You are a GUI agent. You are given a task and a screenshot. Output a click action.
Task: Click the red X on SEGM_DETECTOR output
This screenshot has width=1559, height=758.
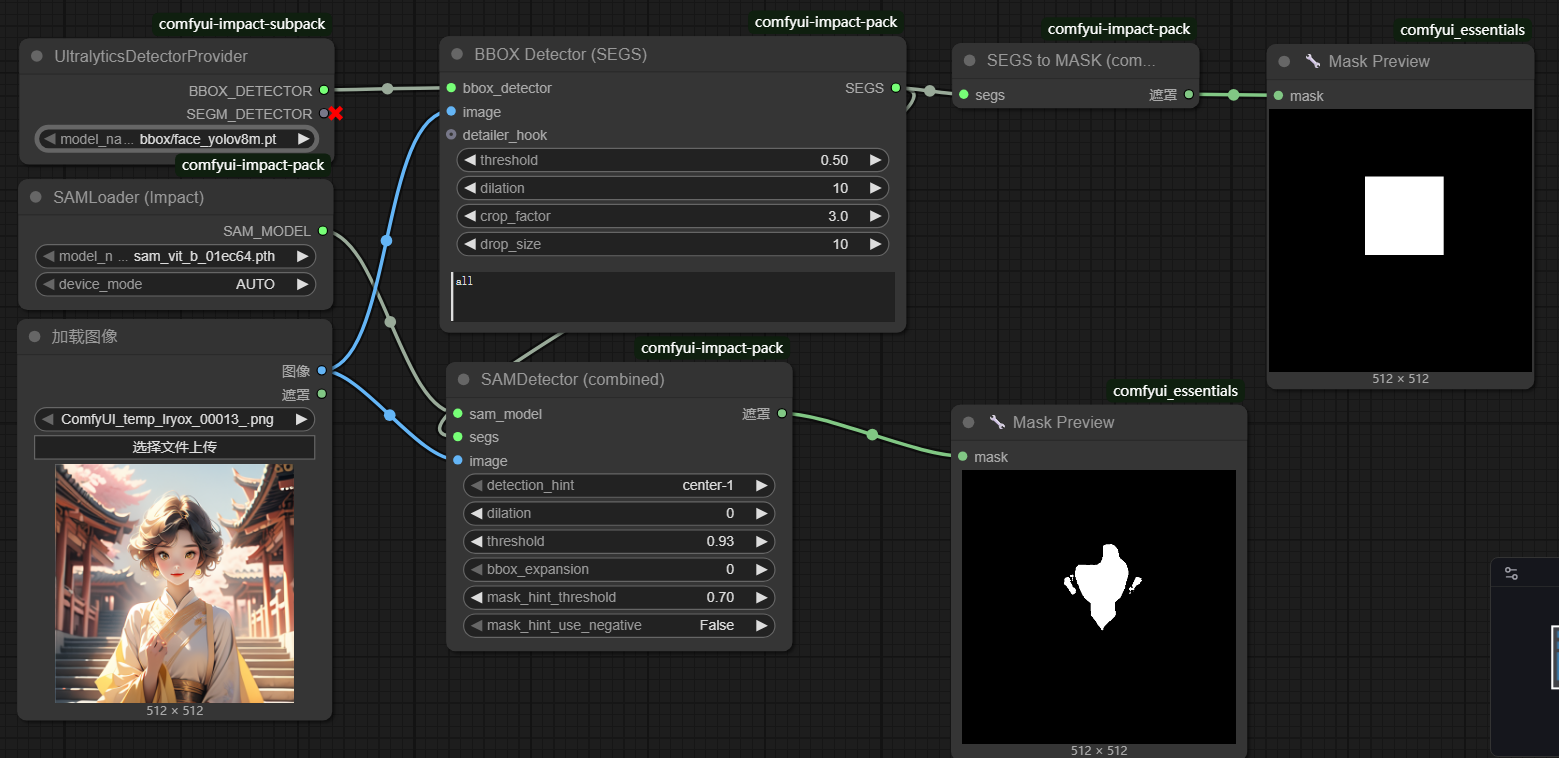click(x=336, y=114)
